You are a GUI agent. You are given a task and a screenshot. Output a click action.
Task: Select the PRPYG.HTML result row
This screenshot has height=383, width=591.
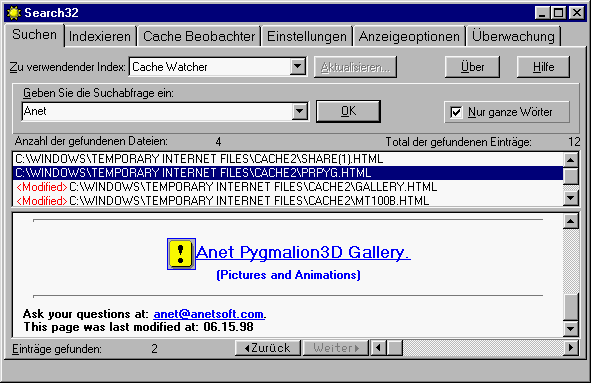coord(288,173)
